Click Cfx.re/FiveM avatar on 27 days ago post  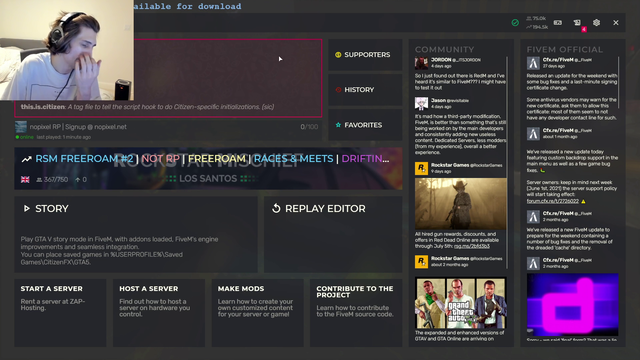tap(533, 63)
